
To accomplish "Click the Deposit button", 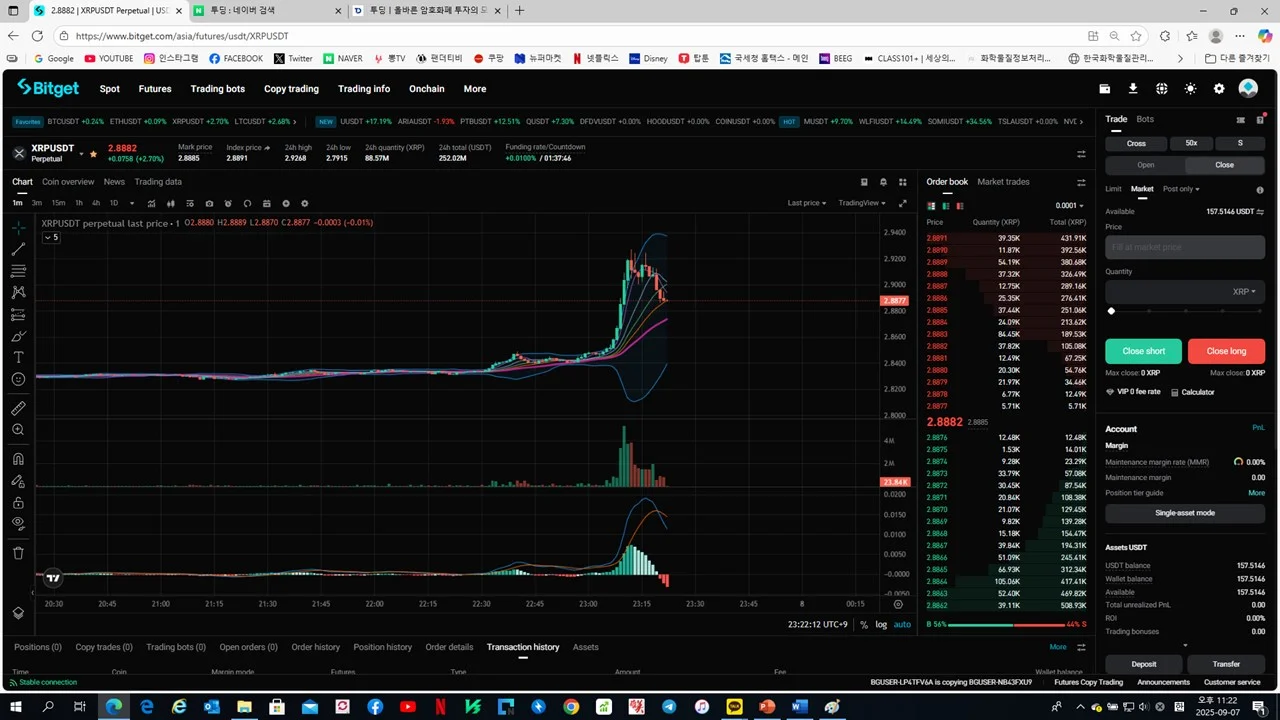I will [1144, 664].
